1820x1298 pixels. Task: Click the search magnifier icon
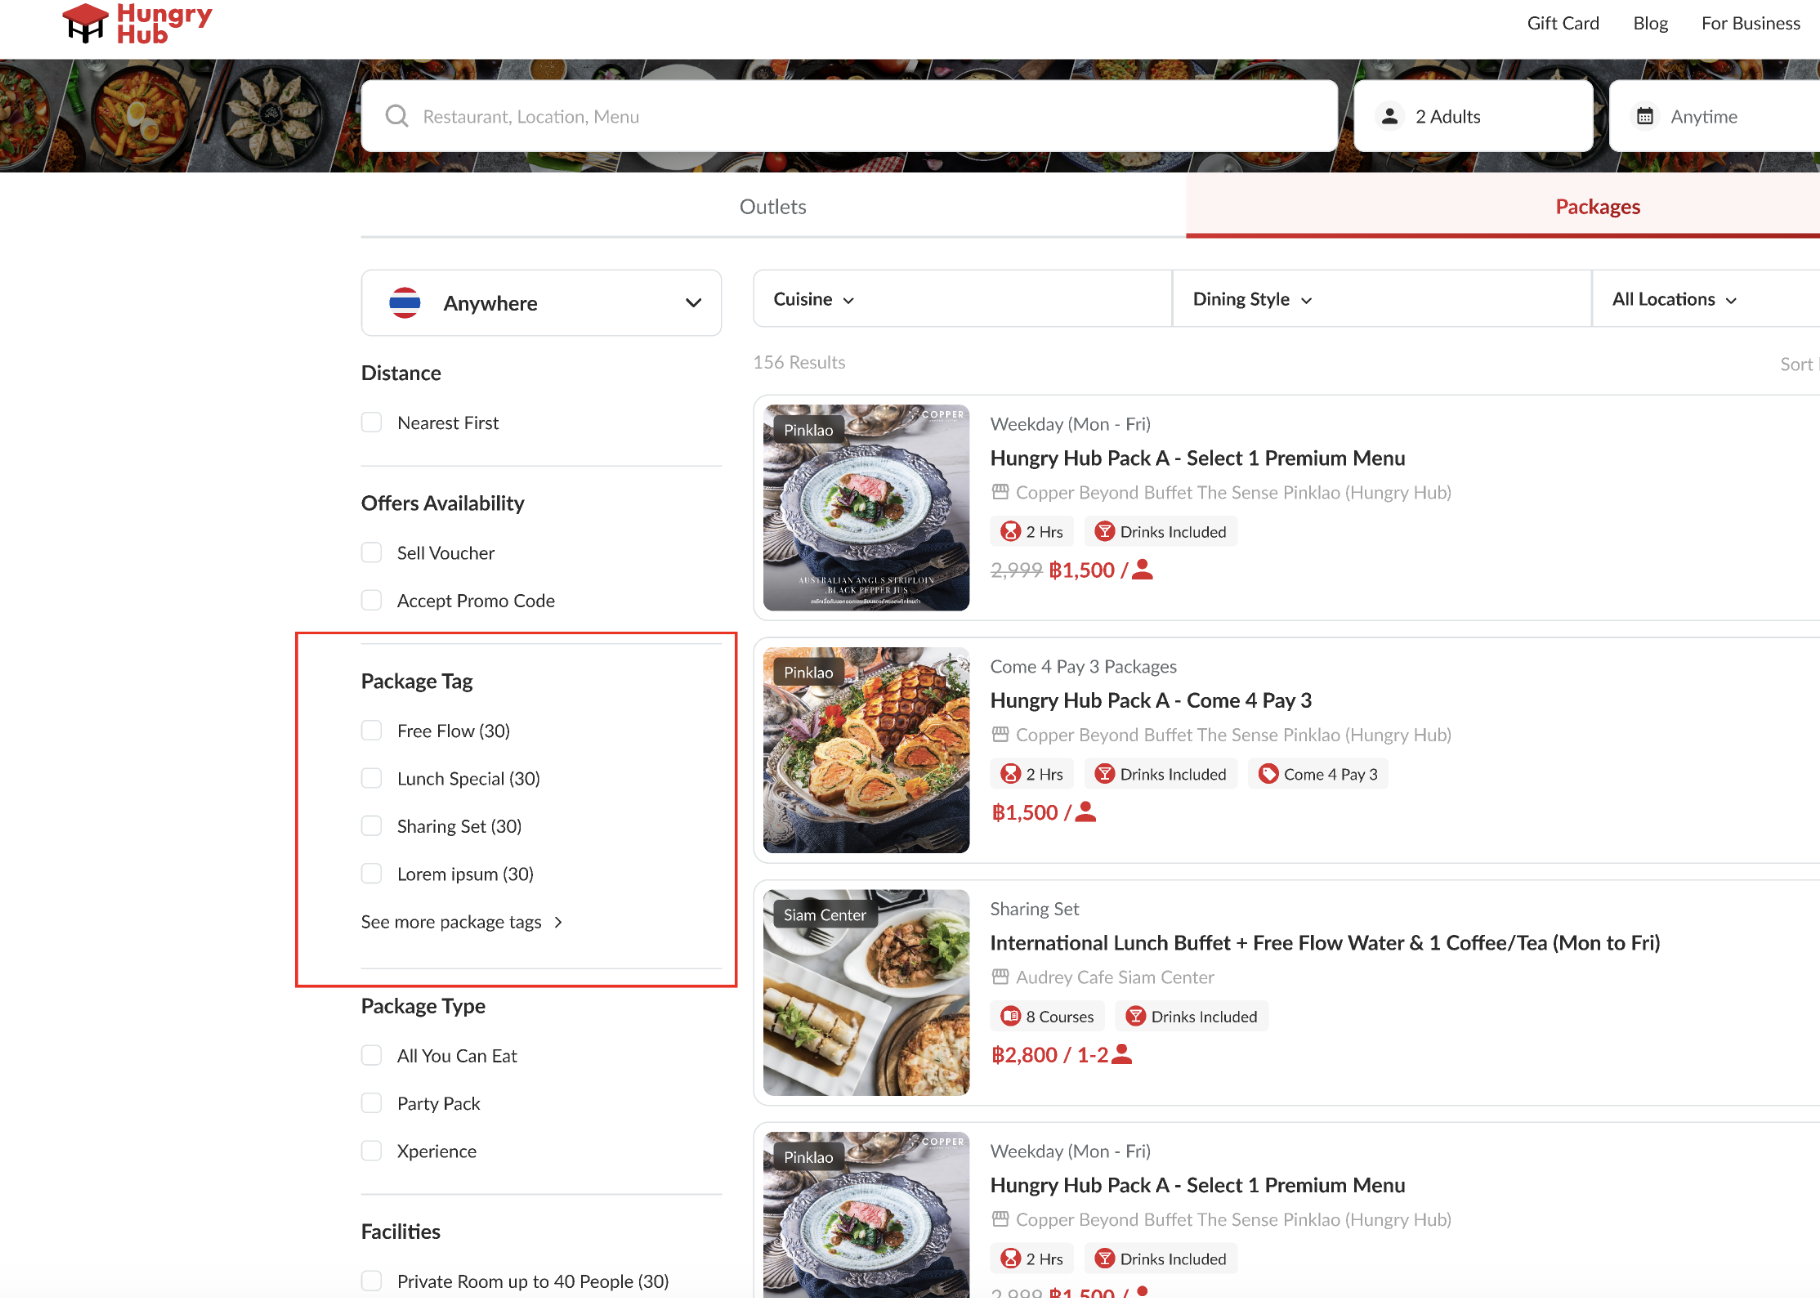(397, 116)
